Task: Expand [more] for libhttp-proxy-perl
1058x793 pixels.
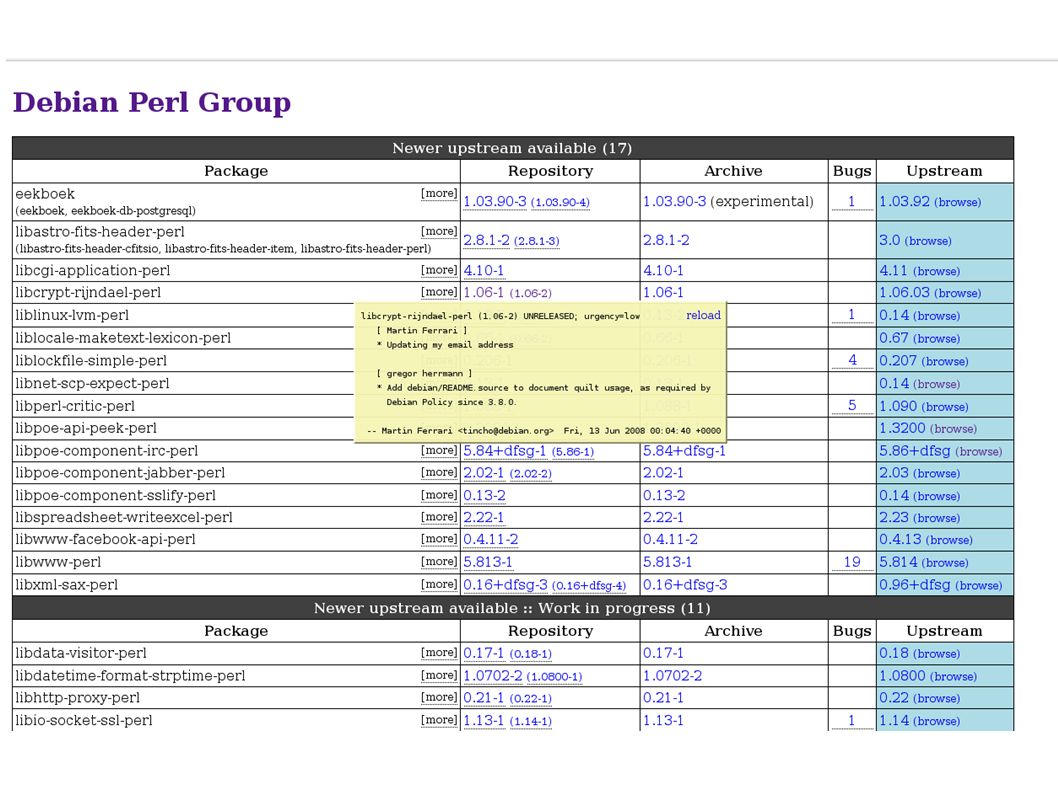Action: (439, 697)
